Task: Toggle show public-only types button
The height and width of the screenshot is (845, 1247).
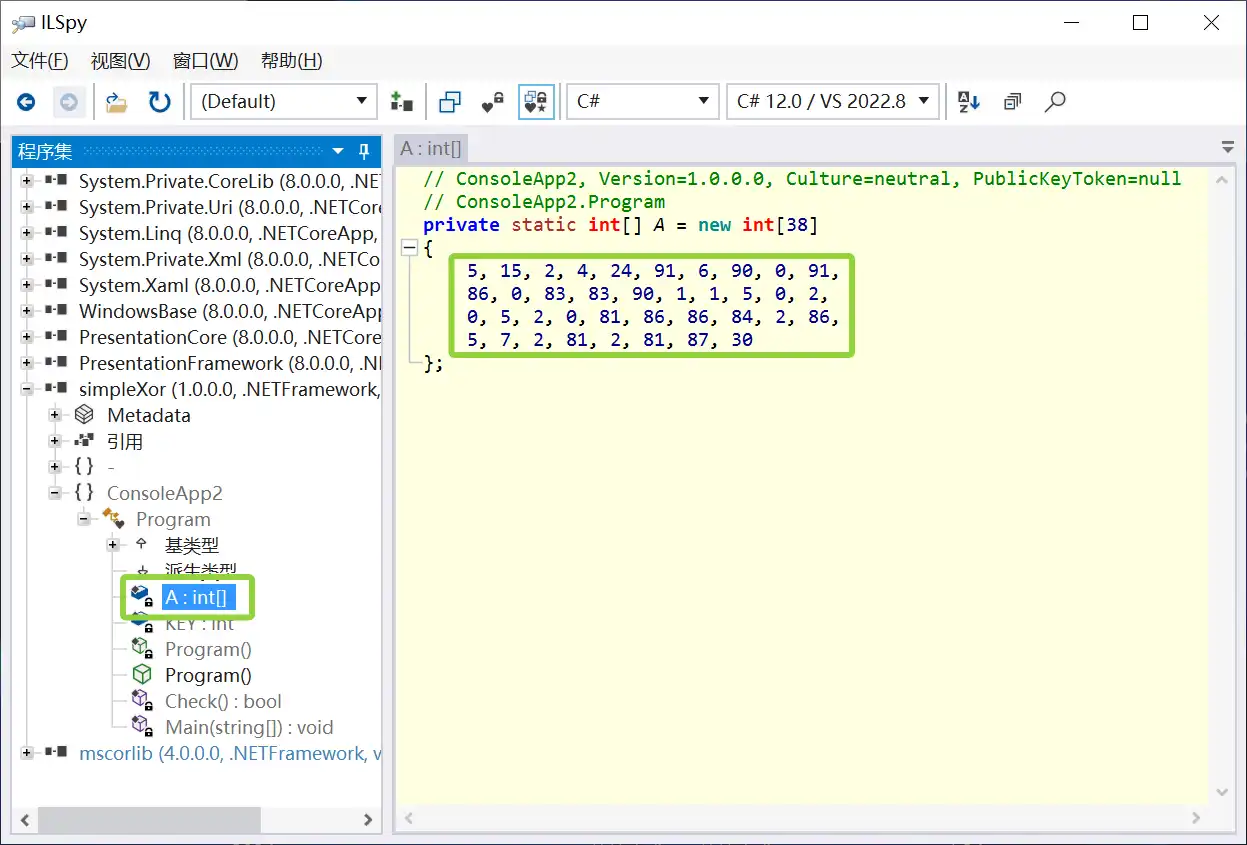Action: (x=450, y=101)
